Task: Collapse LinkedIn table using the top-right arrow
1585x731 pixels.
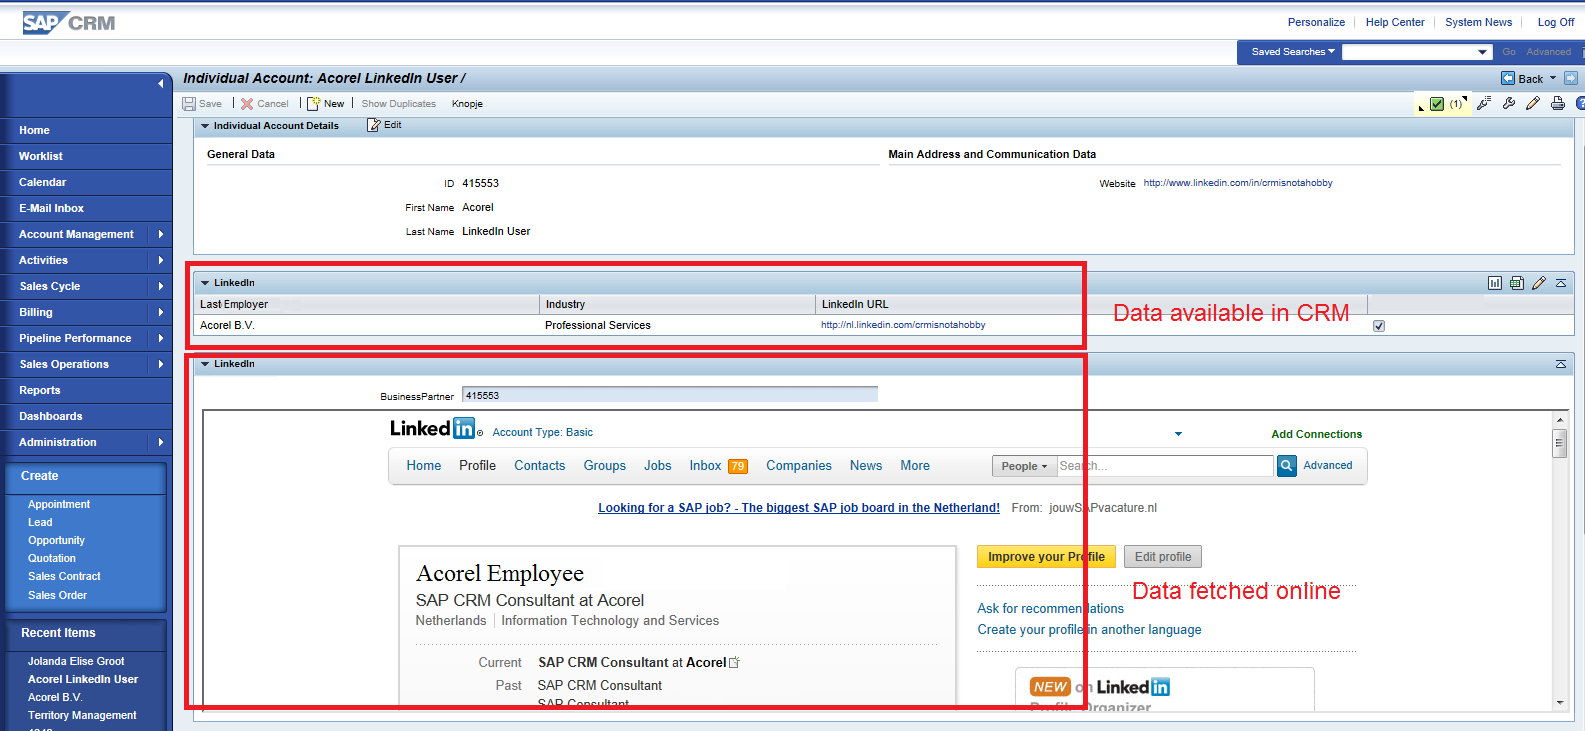Action: [x=1561, y=283]
